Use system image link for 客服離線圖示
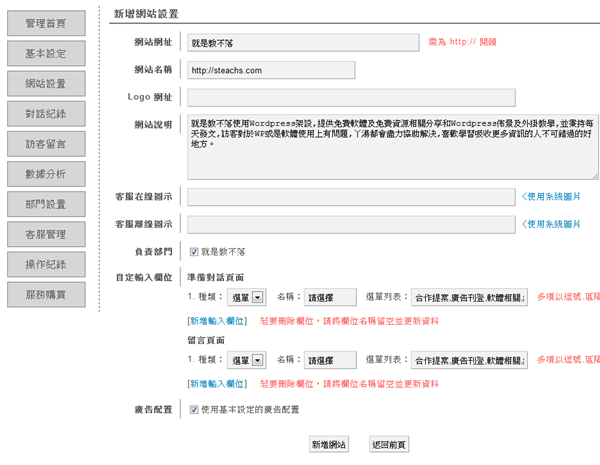Viewport: 600px width, 465px height. tap(551, 224)
